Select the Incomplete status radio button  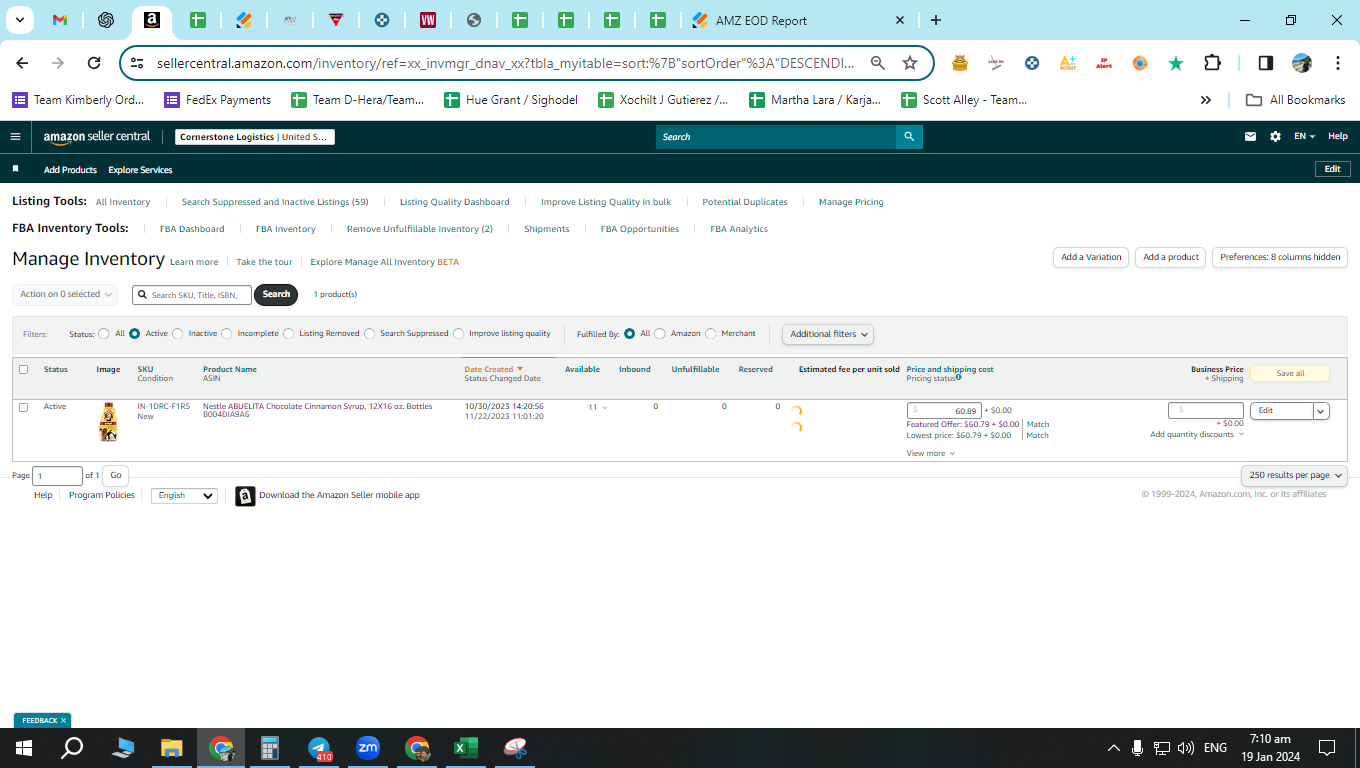tap(227, 334)
